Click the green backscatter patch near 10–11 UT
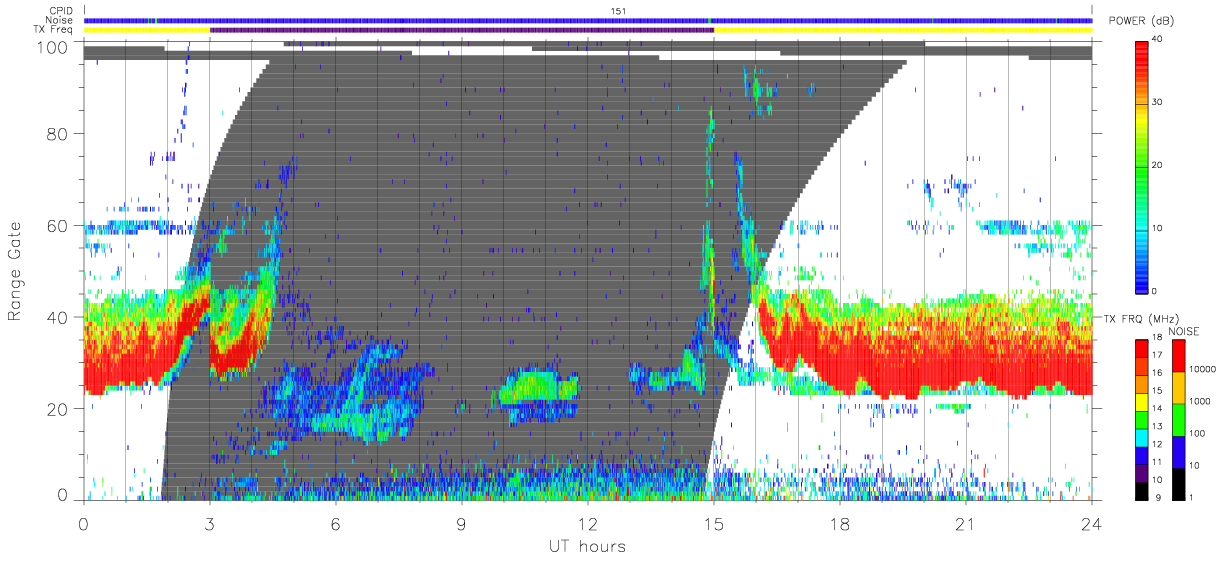This screenshot has width=1228, height=567. 540,387
